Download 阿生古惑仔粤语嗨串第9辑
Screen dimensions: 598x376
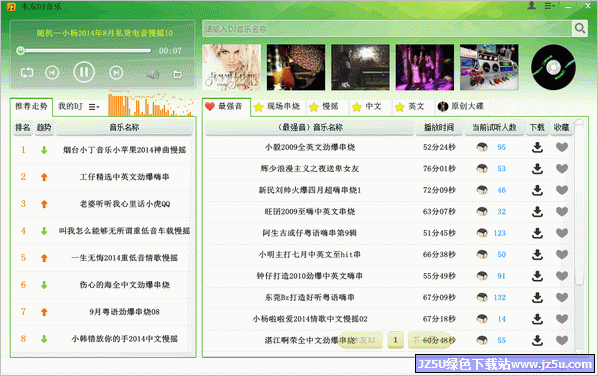click(537, 233)
